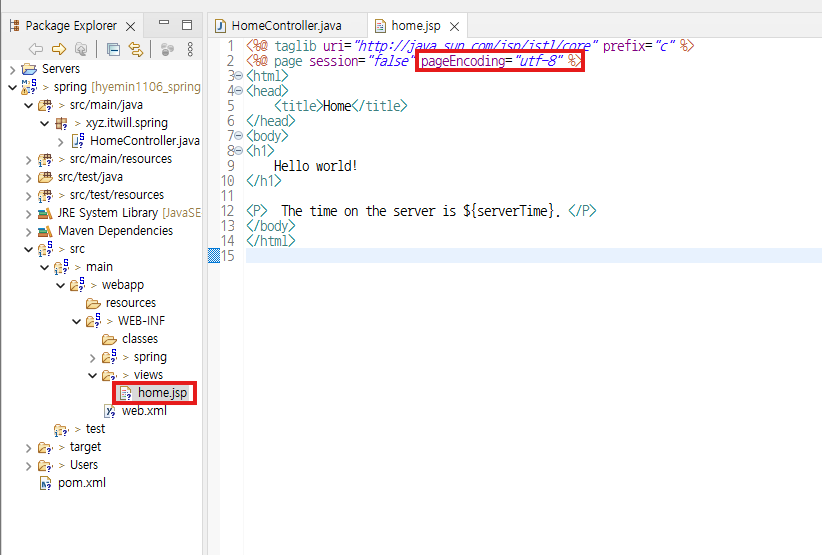822x555 pixels.
Task: Select the classes folder icon
Action: pos(110,340)
